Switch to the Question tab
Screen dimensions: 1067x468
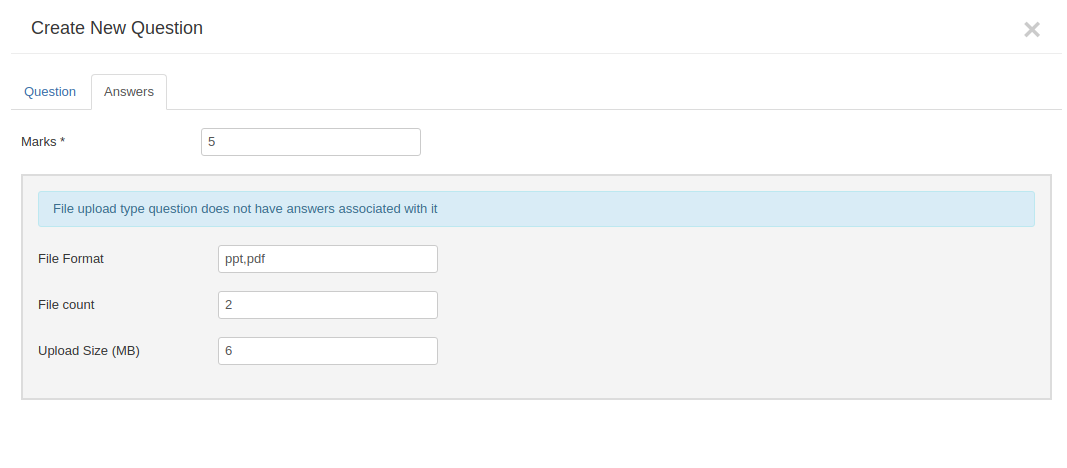[x=50, y=92]
